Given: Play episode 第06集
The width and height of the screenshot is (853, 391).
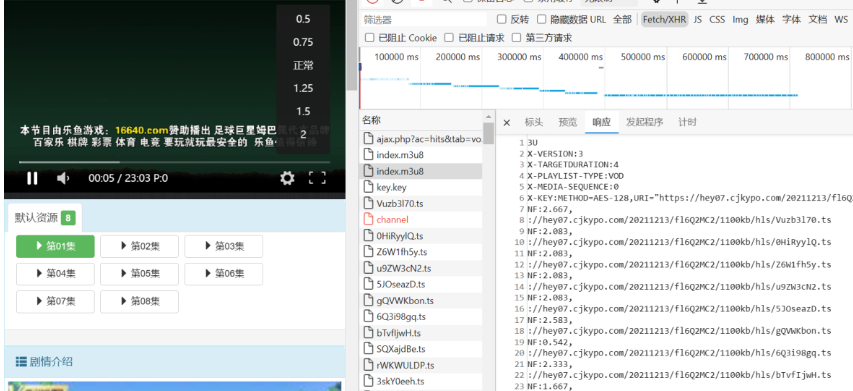Looking at the screenshot, I should pyautogui.click(x=224, y=274).
